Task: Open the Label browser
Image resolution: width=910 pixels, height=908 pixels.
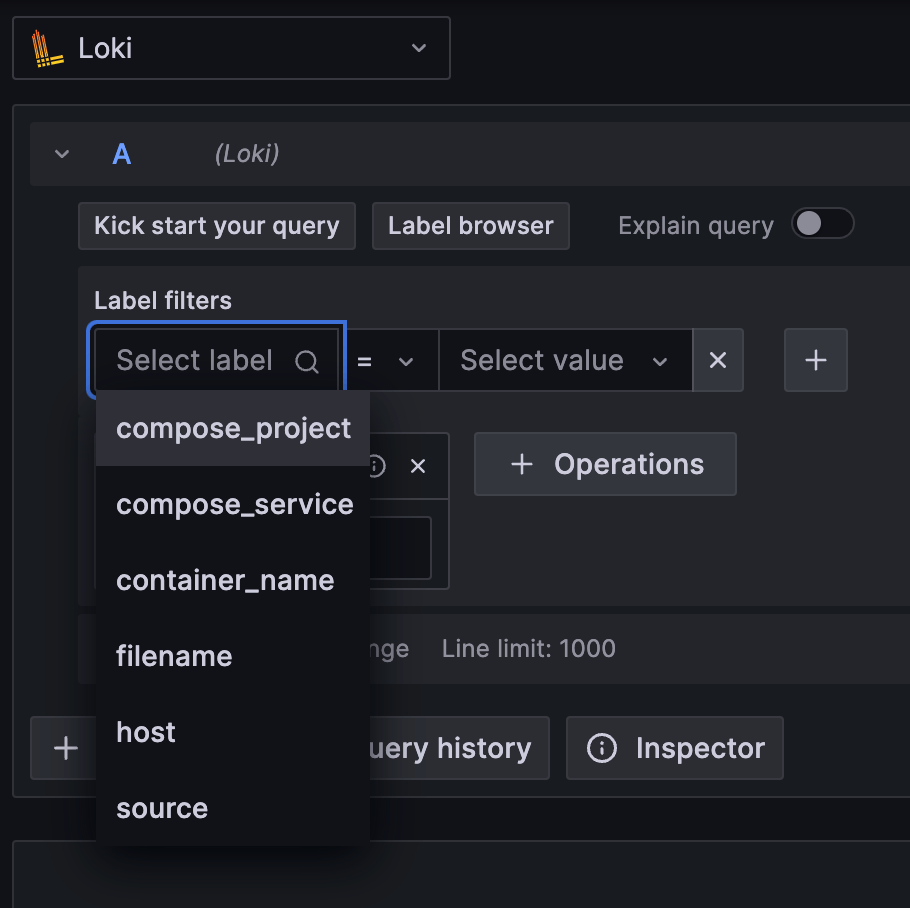Action: pos(470,226)
